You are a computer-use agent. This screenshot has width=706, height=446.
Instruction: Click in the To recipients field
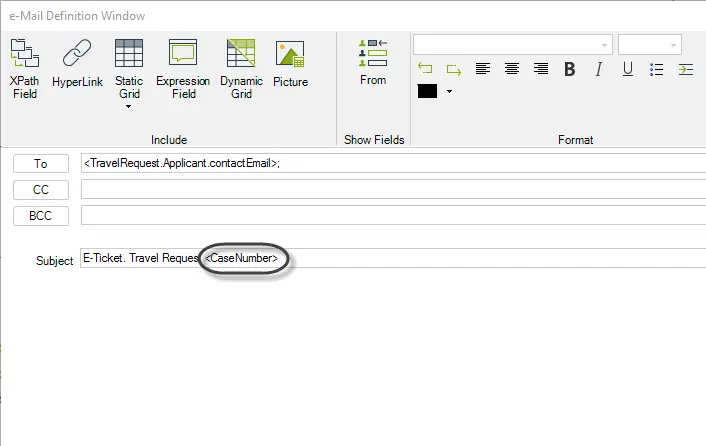pos(394,163)
